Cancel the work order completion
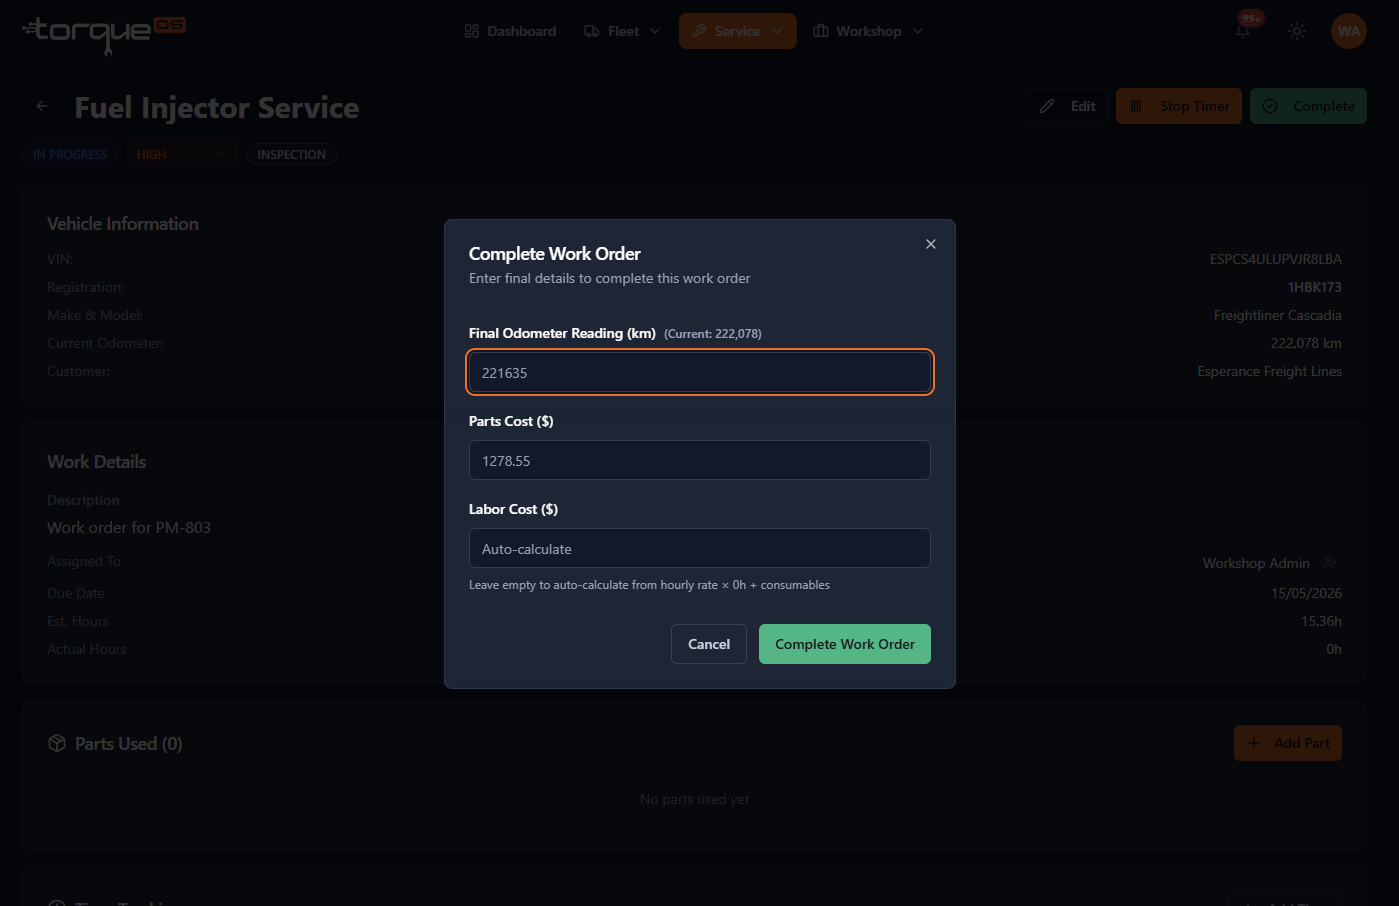 pyautogui.click(x=709, y=644)
